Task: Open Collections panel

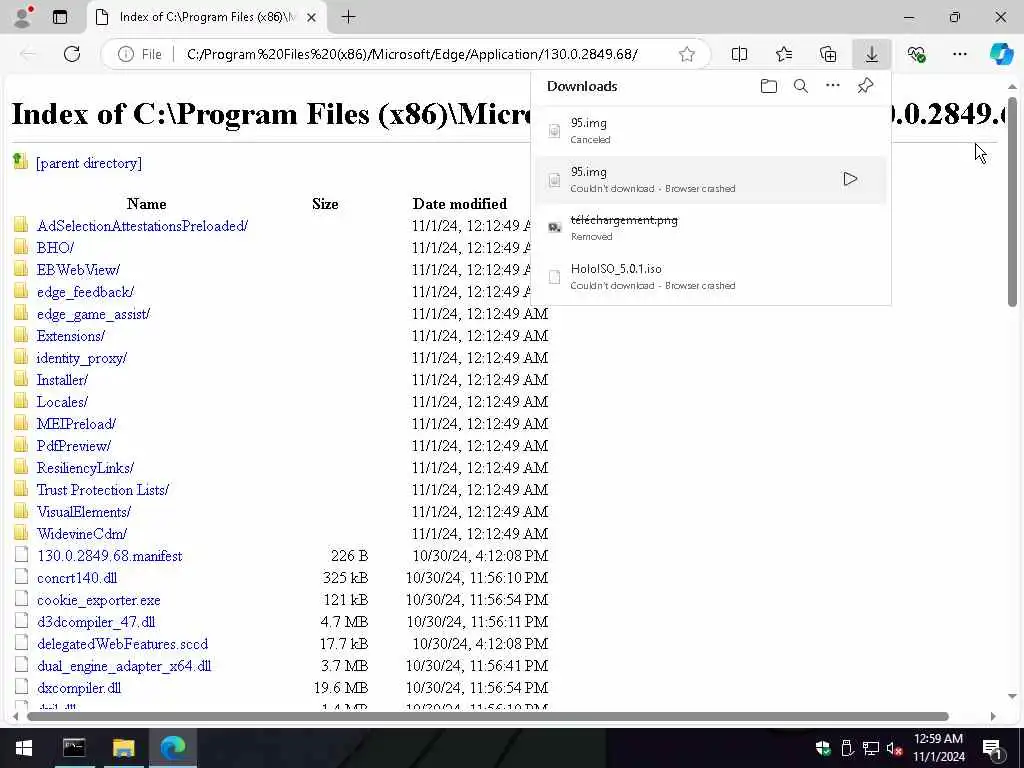Action: click(827, 54)
